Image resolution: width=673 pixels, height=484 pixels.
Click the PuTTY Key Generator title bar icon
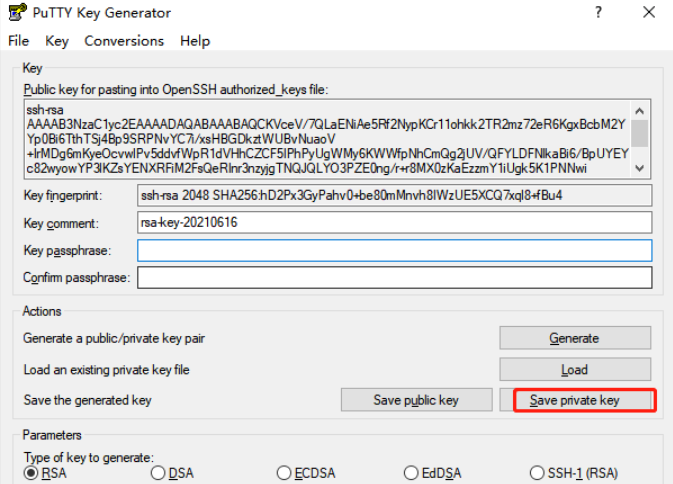16,13
